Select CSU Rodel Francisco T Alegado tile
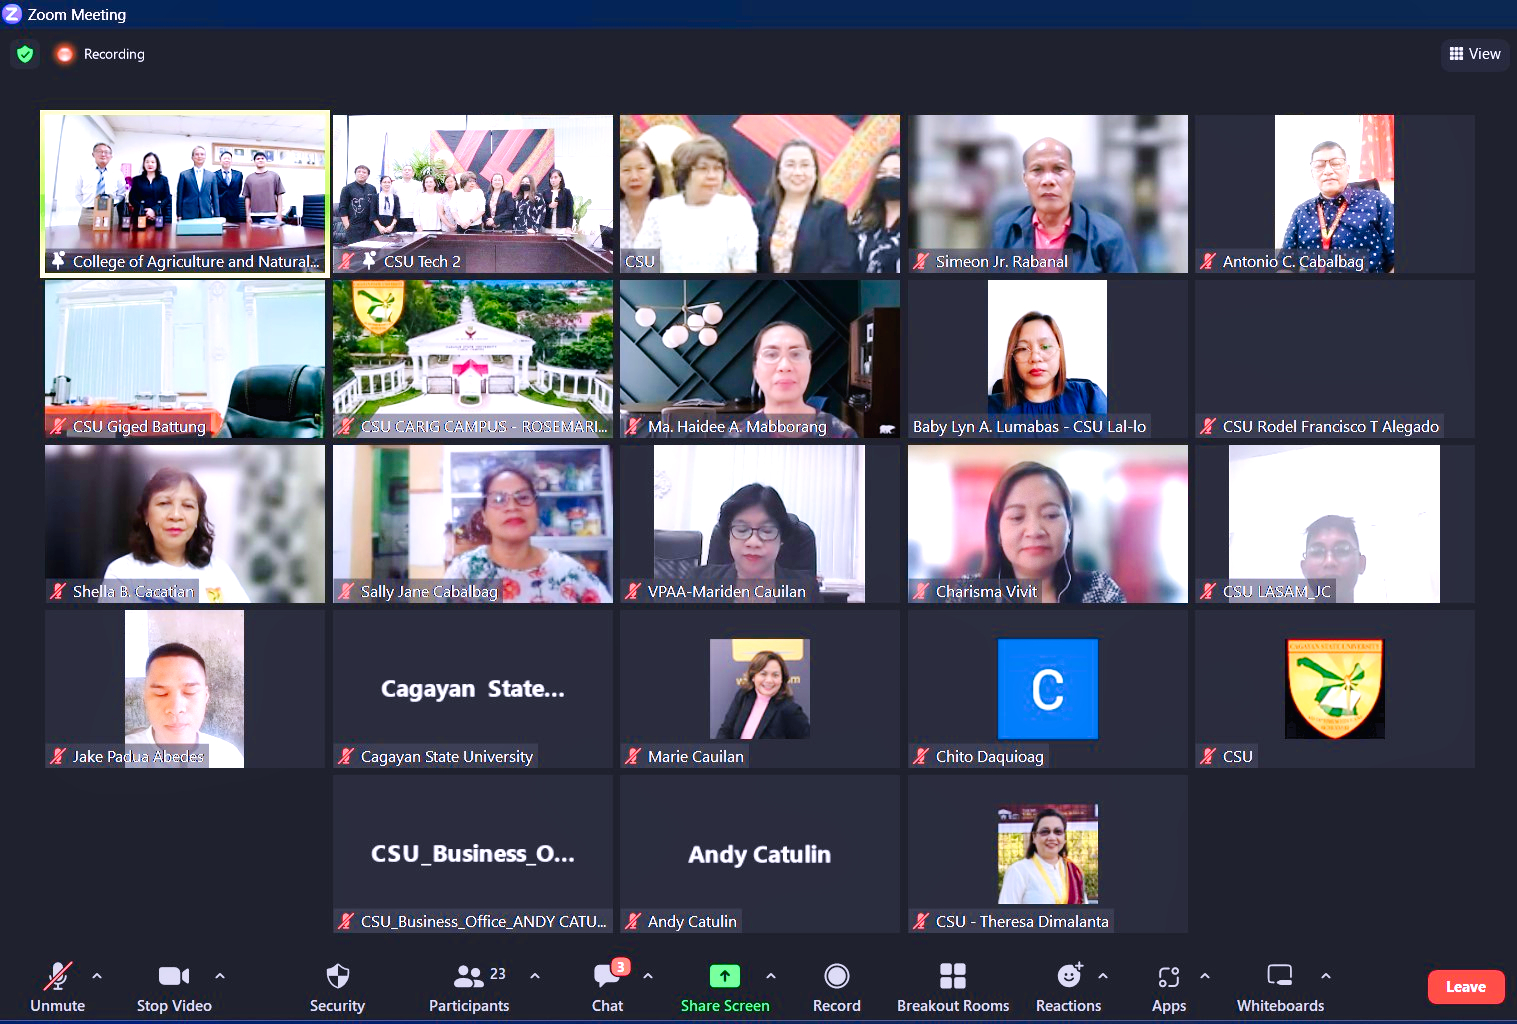 pos(1335,359)
